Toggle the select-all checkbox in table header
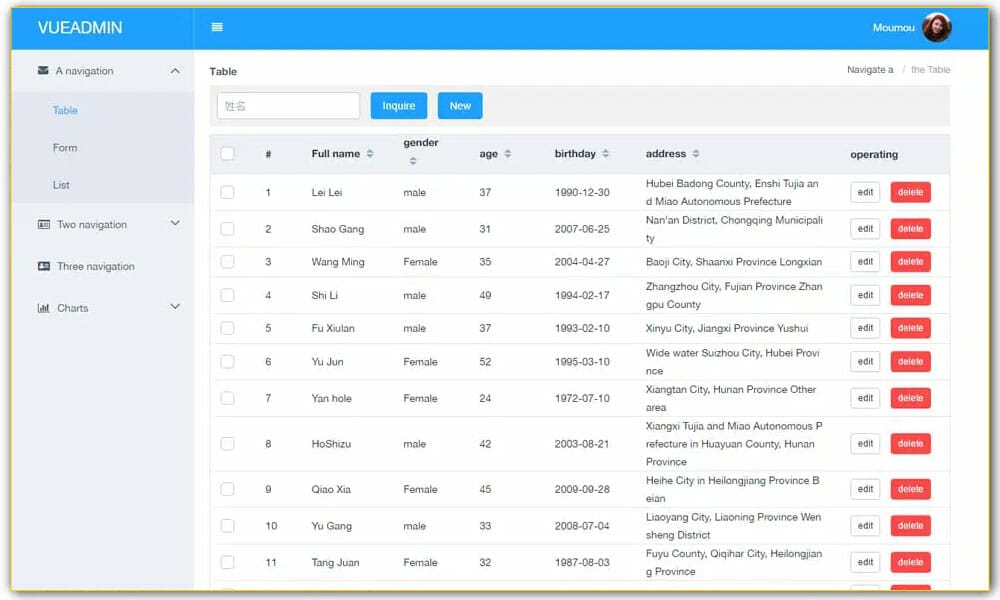This screenshot has height=600, width=1000. 227,154
